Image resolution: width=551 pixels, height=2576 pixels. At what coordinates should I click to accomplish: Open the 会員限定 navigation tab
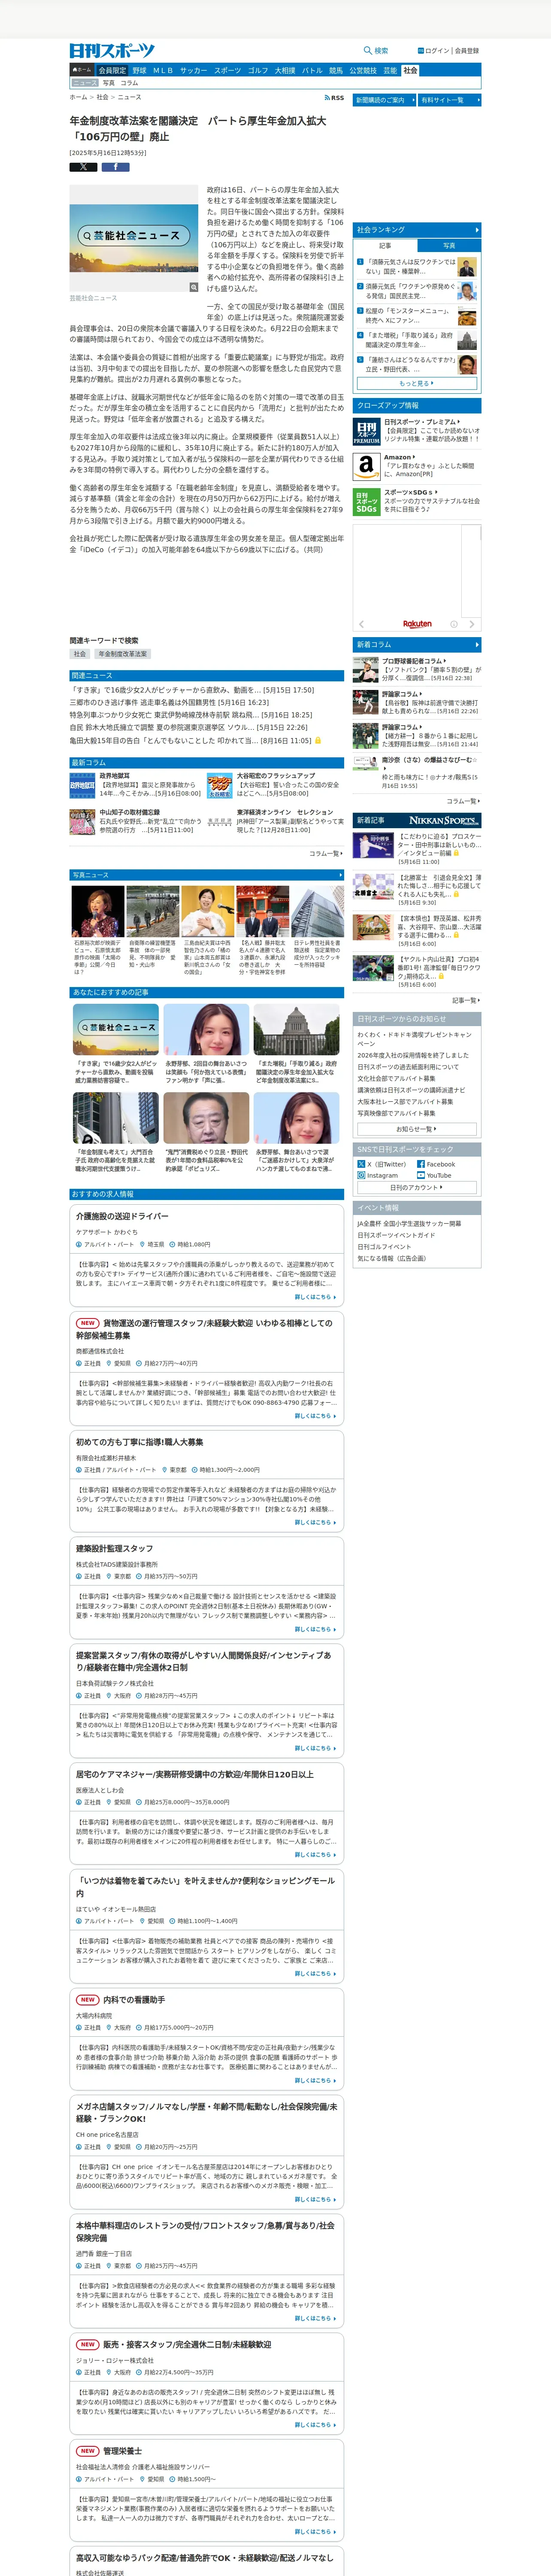(112, 71)
